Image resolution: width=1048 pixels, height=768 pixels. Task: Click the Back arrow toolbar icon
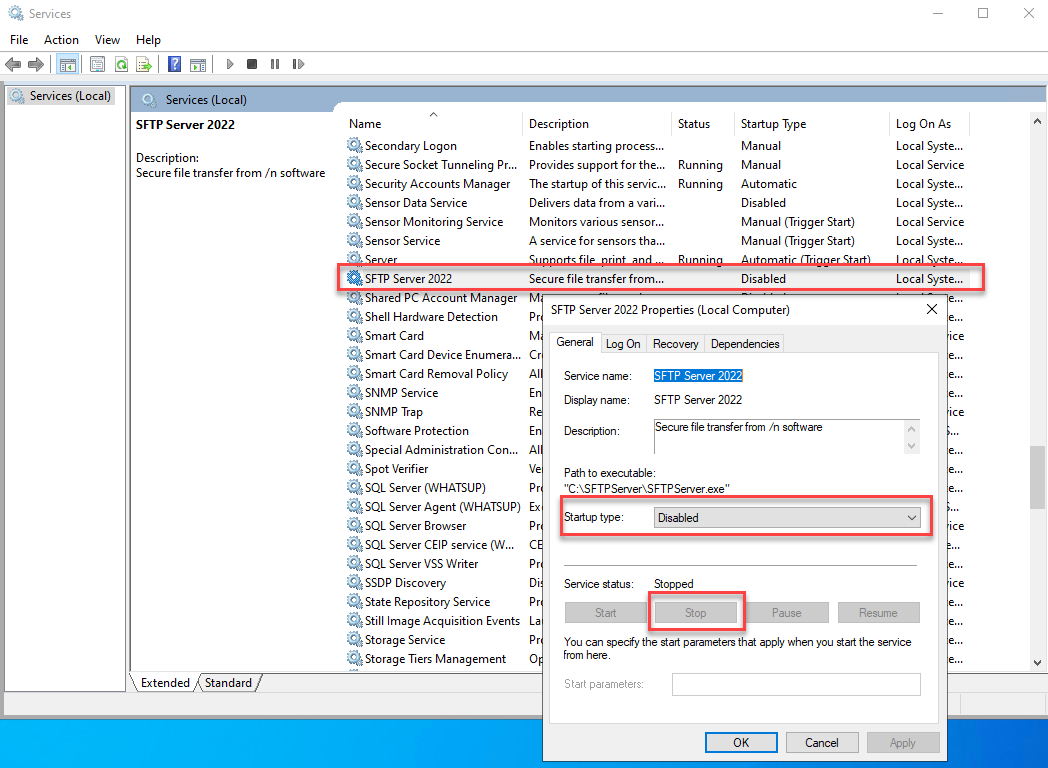pos(13,64)
